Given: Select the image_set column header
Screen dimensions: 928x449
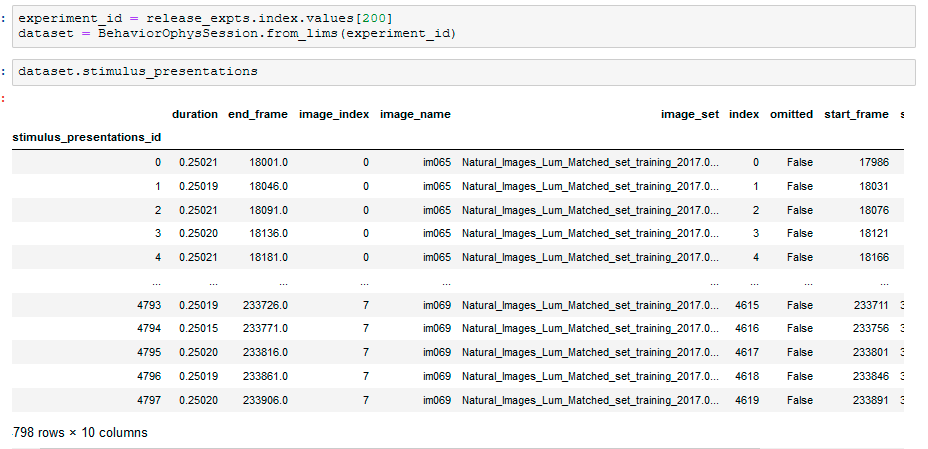Looking at the screenshot, I should click(690, 114).
